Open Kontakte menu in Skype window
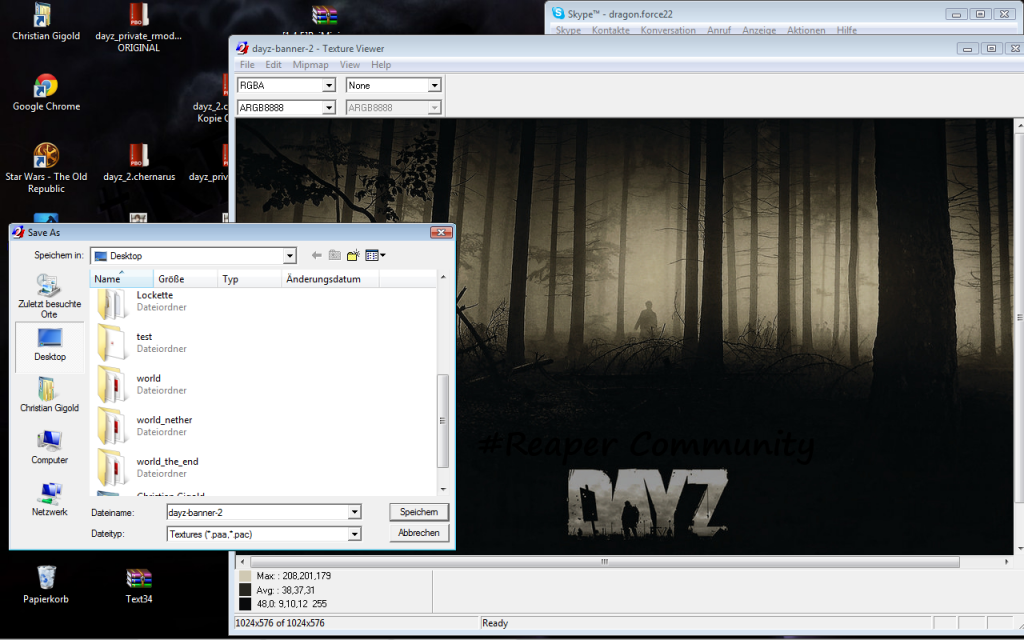The image size is (1024, 640). [611, 30]
